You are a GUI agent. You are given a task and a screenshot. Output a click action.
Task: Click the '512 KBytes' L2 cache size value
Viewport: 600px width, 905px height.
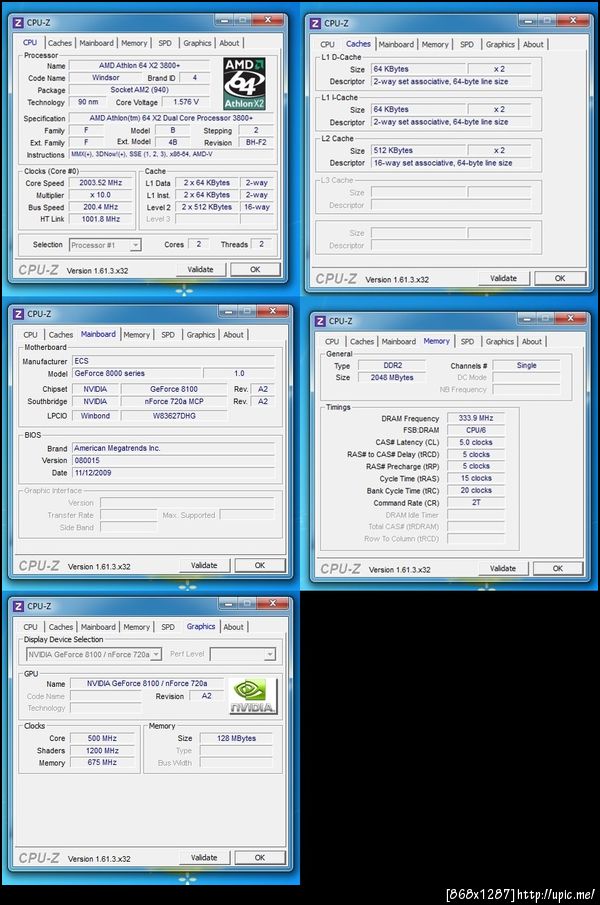point(417,150)
